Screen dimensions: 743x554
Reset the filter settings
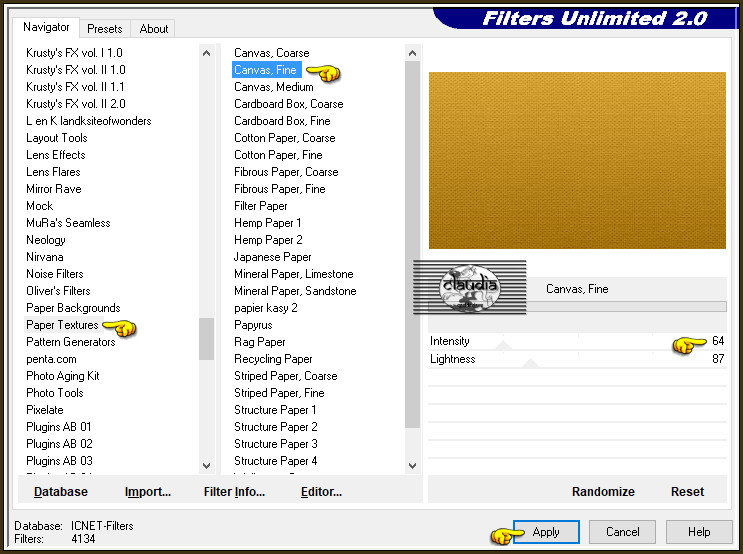point(687,492)
